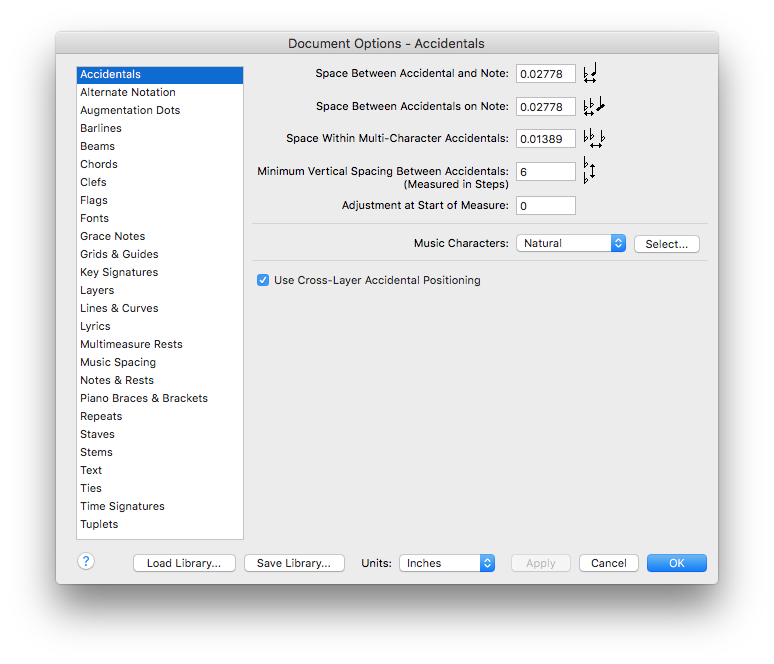Select Lines & Curves category
Screen dimensions: 774x664
160,309
